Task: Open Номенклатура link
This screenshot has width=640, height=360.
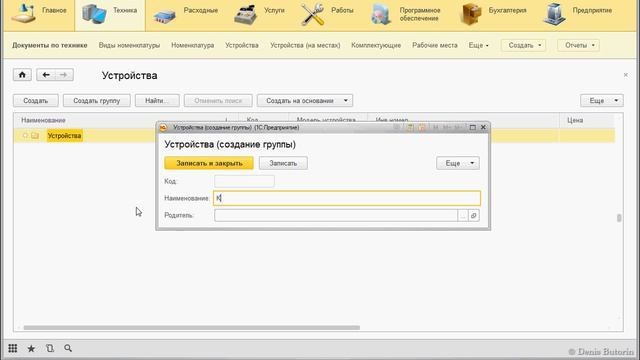Action: coord(192,45)
